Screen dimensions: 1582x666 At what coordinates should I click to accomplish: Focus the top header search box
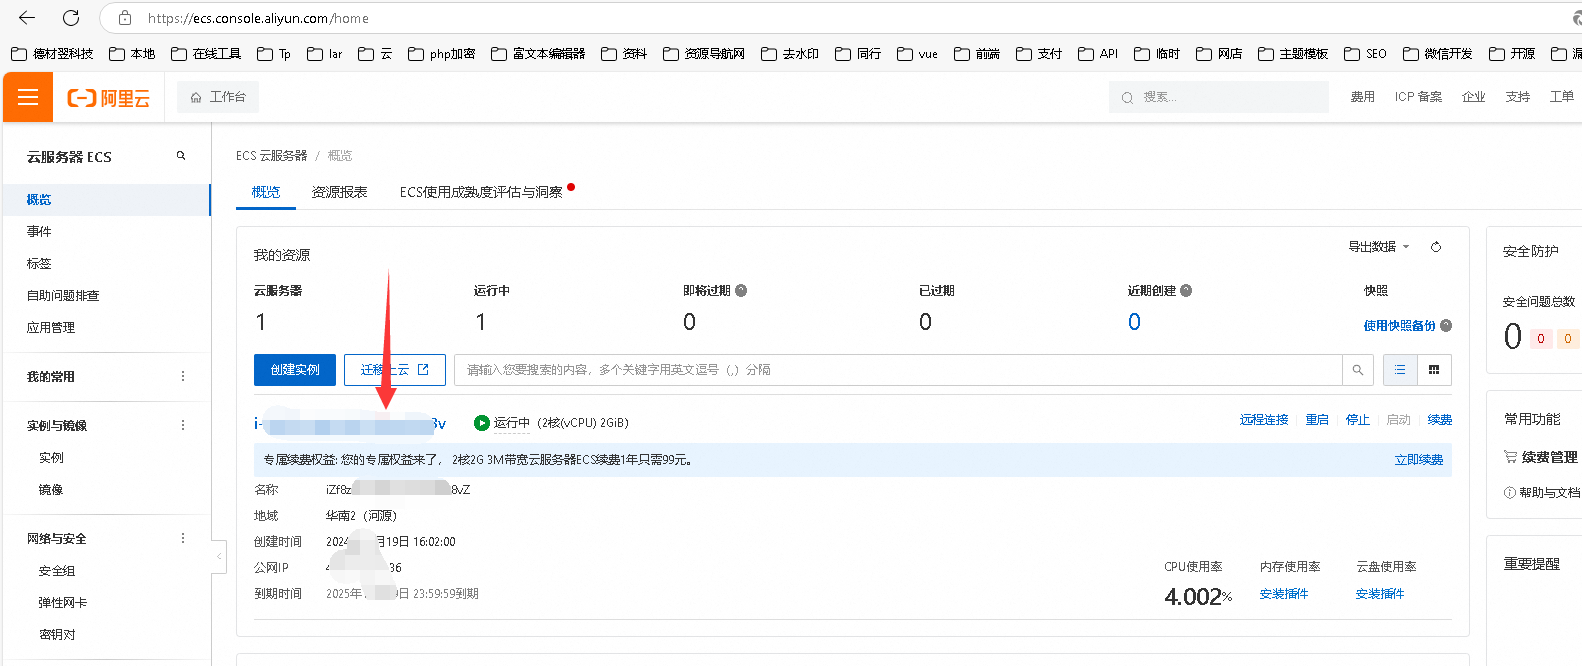tap(1219, 97)
